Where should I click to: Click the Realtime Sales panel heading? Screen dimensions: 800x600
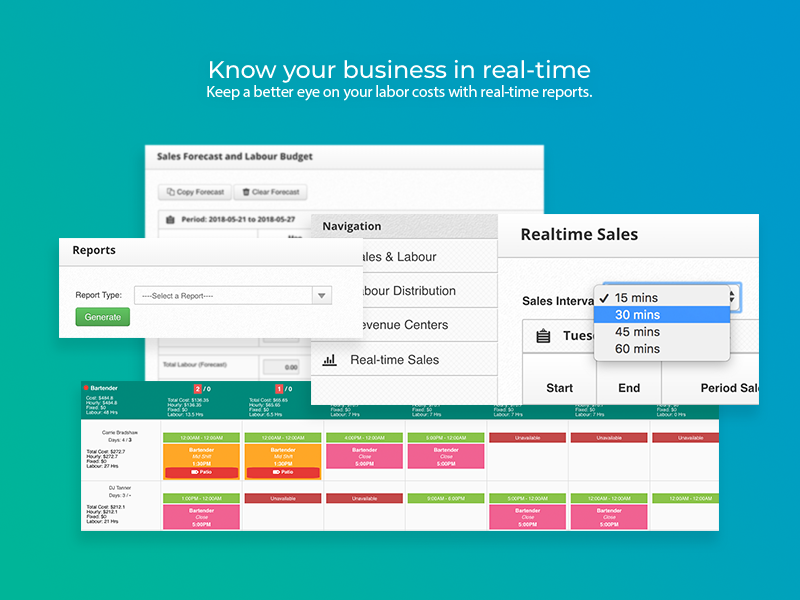[x=579, y=234]
